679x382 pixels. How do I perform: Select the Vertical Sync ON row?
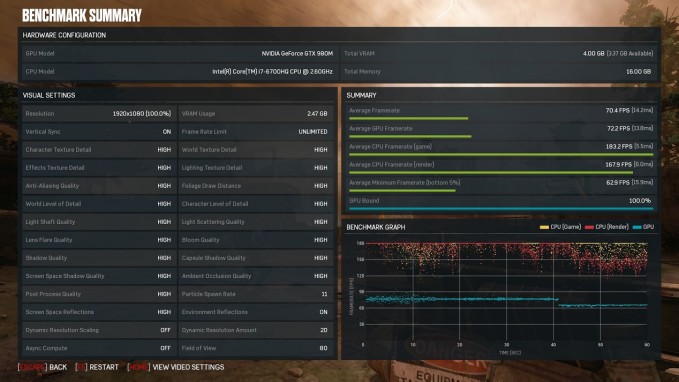[99, 132]
